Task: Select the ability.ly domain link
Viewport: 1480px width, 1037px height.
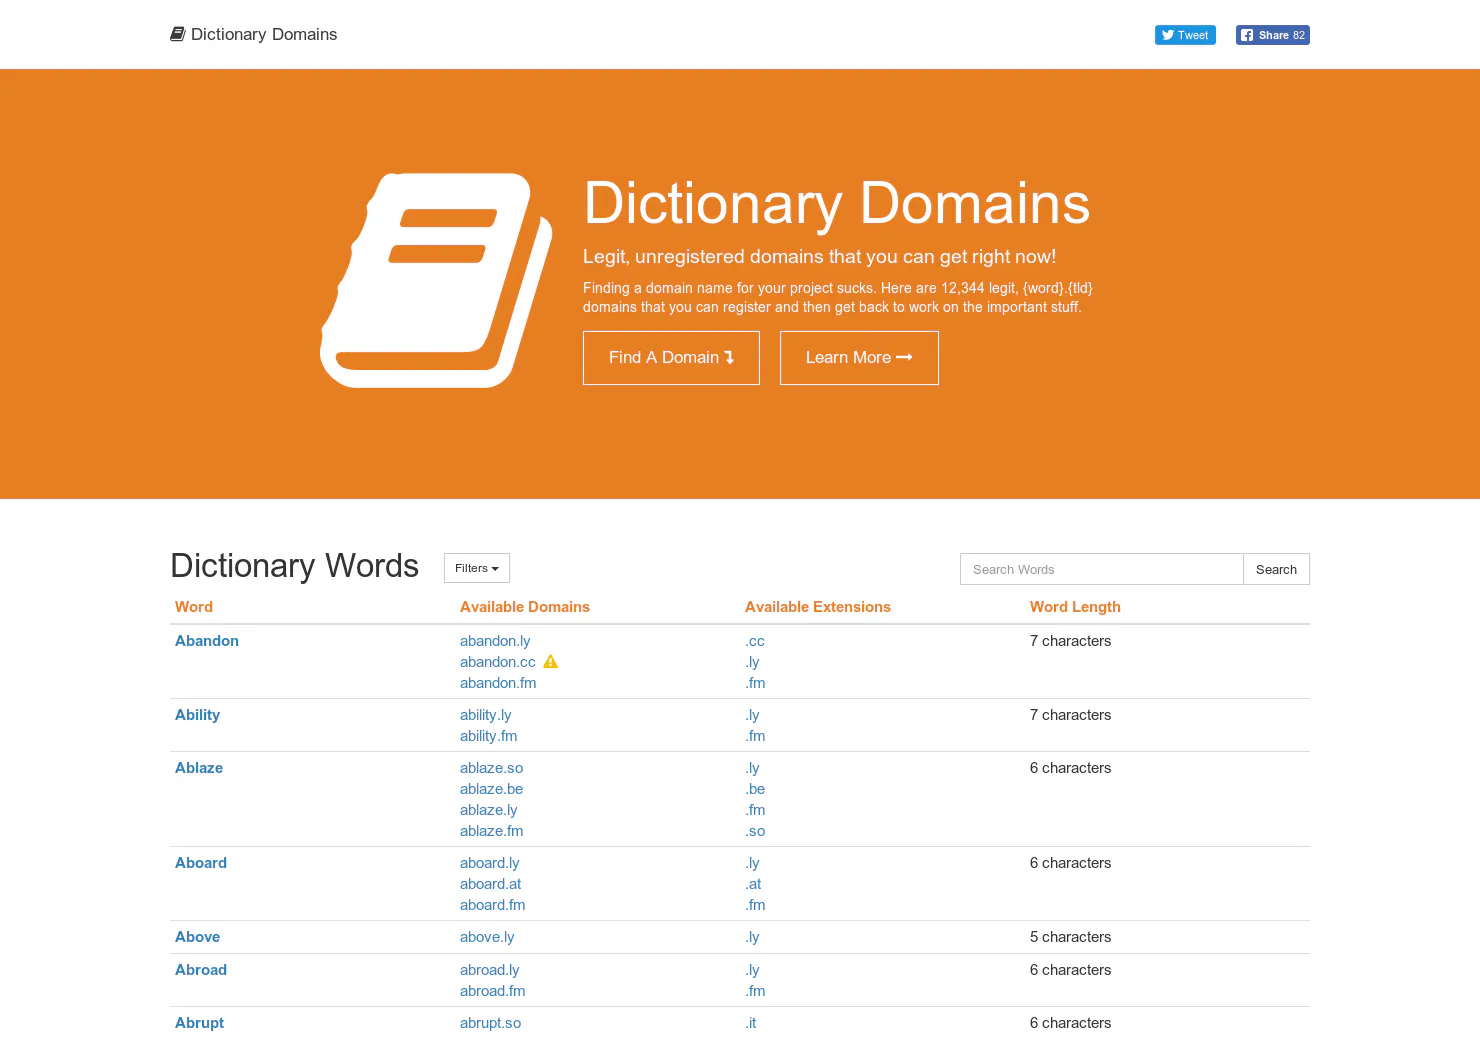Action: (485, 715)
